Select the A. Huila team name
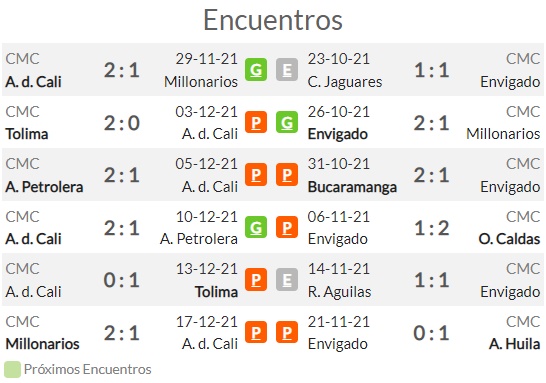The width and height of the screenshot is (546, 383). click(515, 344)
